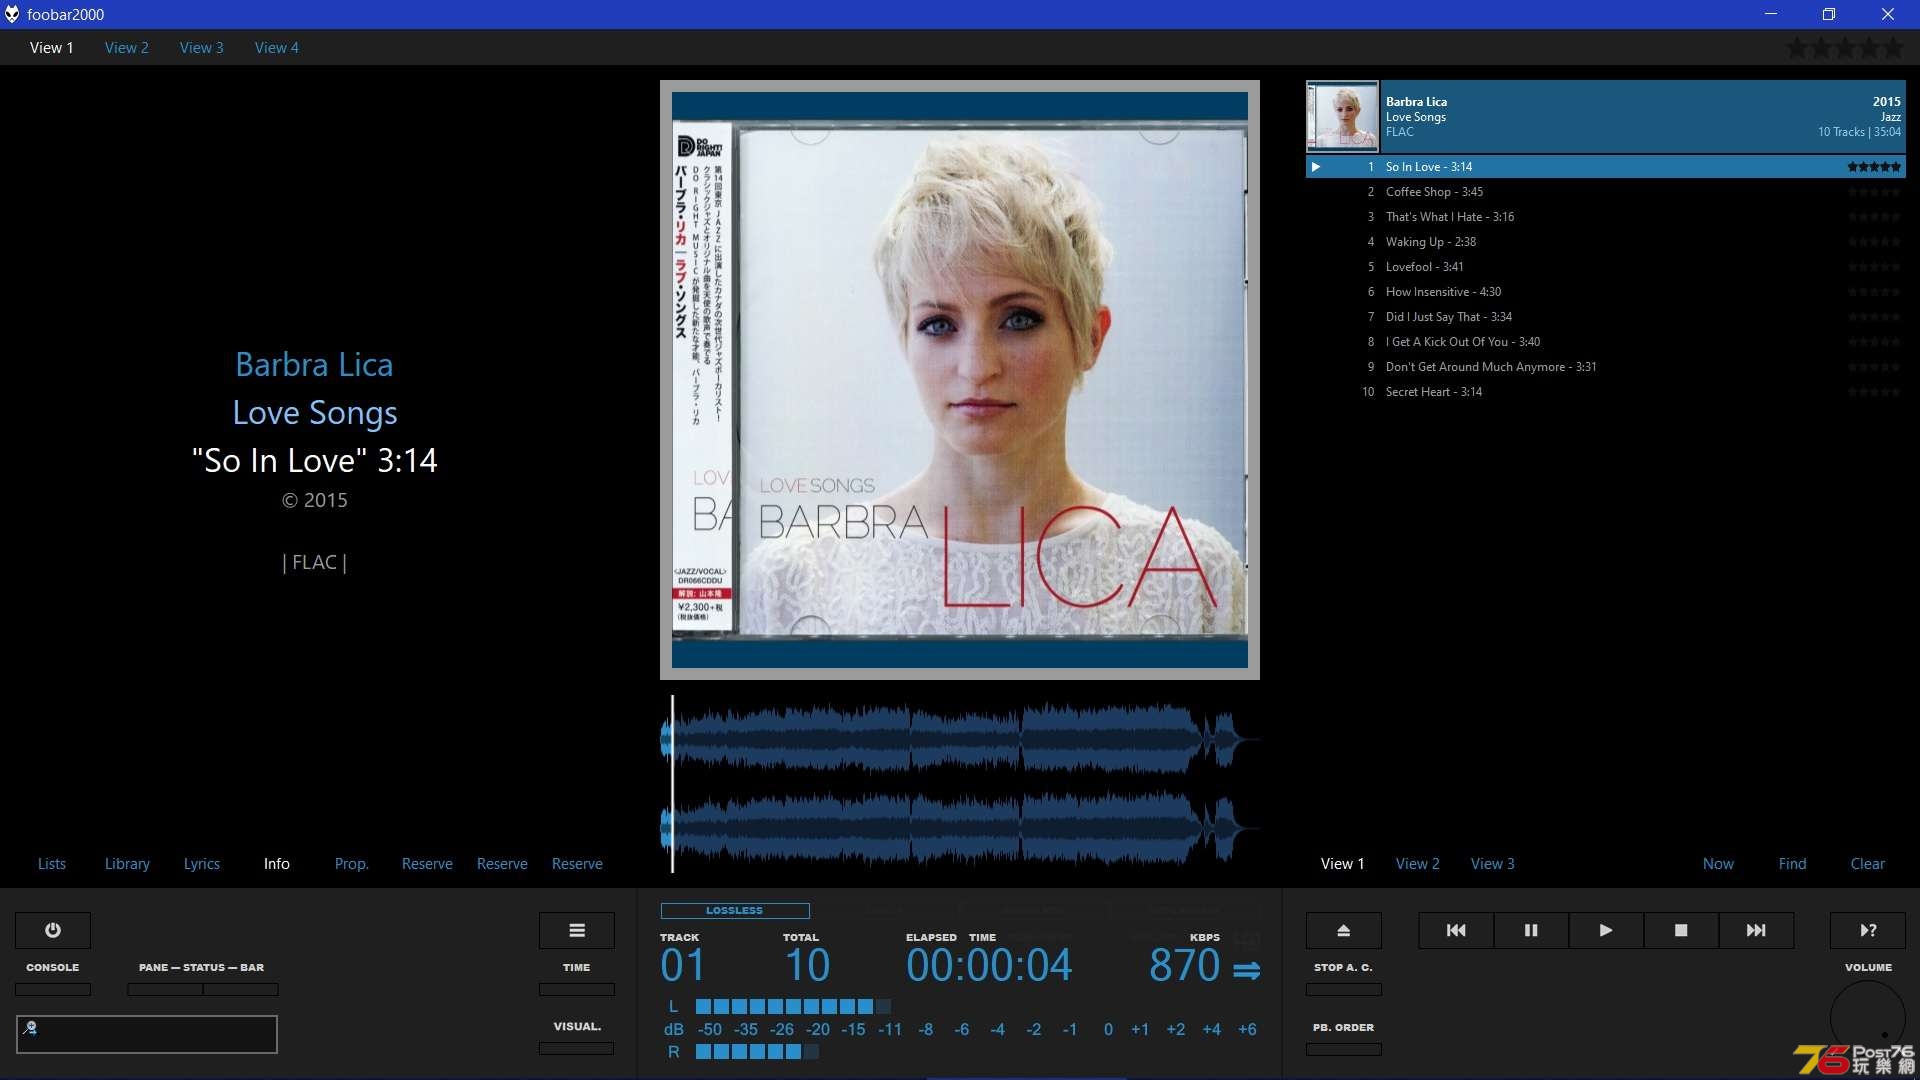Click the large album cover art

[x=960, y=380]
